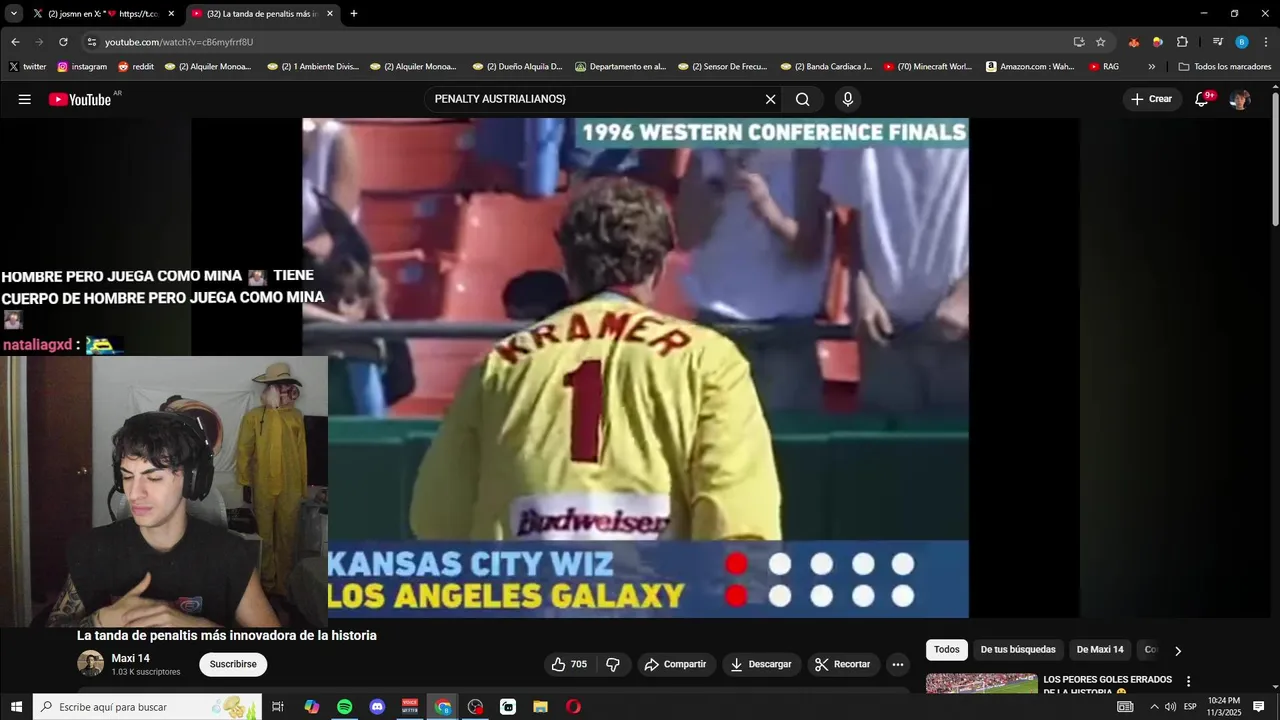This screenshot has height=720, width=1280.
Task: Open the Maxi 14 channel name link
Action: [x=130, y=658]
